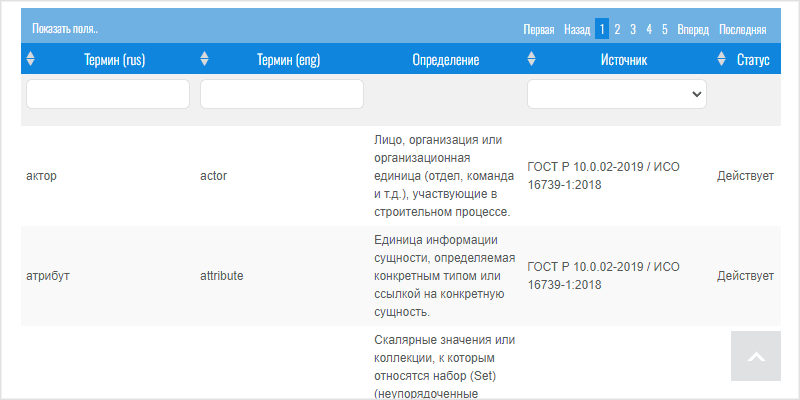Click Источник column header text

[x=624, y=60]
